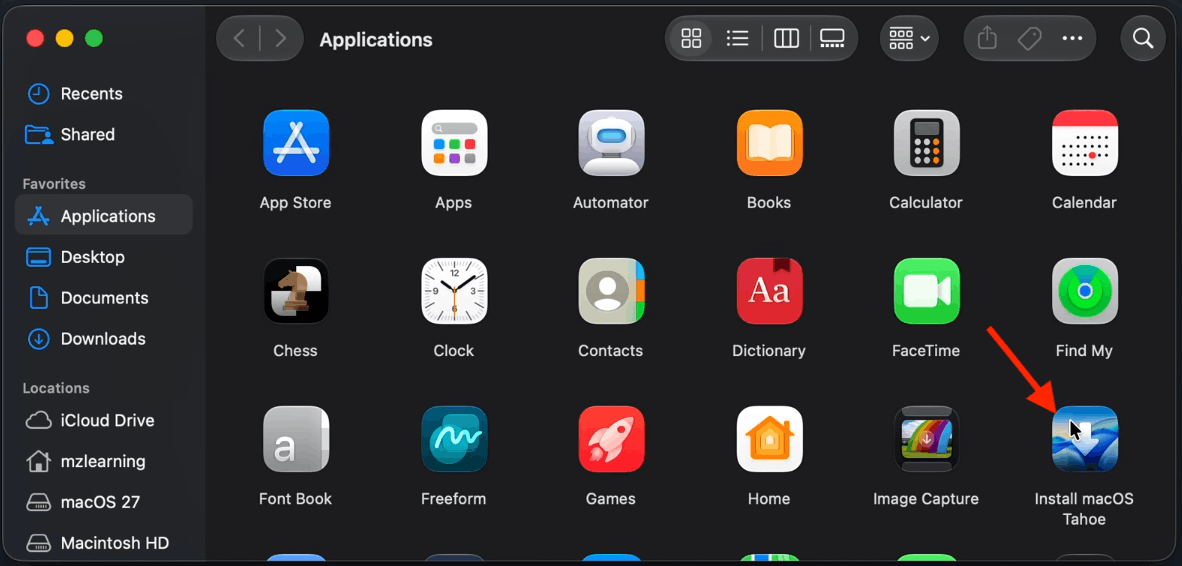
Task: Click the 'Install macOS Tahoe' name label
Action: pos(1084,509)
